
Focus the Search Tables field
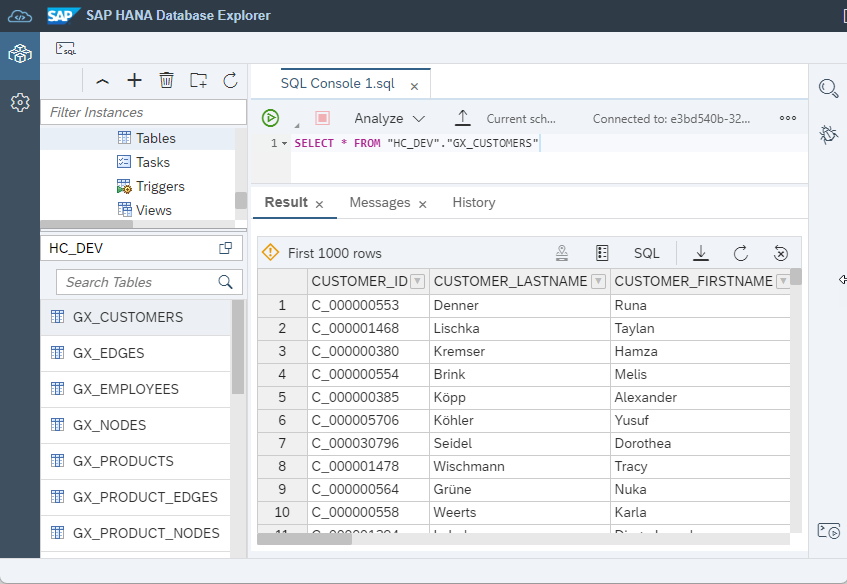click(x=149, y=282)
